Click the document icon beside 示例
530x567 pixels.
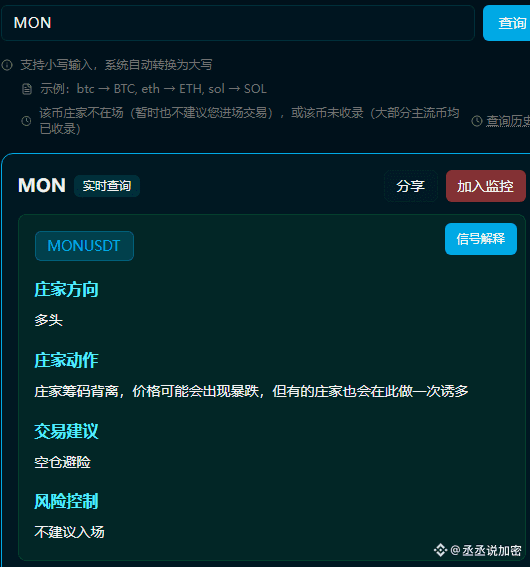(x=27, y=89)
